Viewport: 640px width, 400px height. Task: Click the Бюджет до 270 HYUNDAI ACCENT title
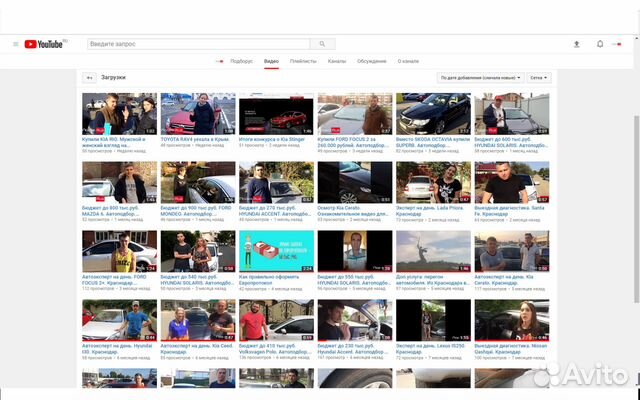tap(275, 211)
